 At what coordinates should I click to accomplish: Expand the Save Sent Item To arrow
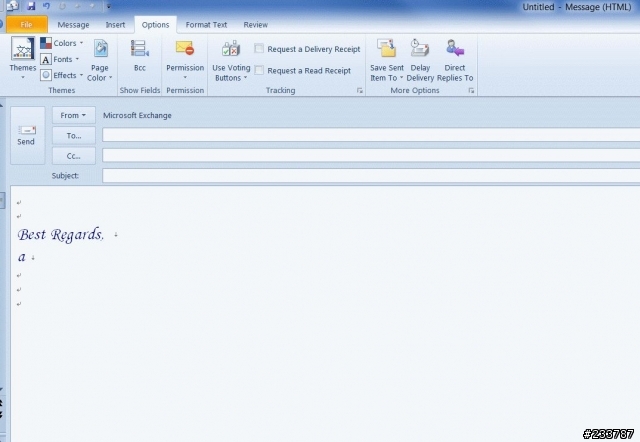[x=402, y=78]
